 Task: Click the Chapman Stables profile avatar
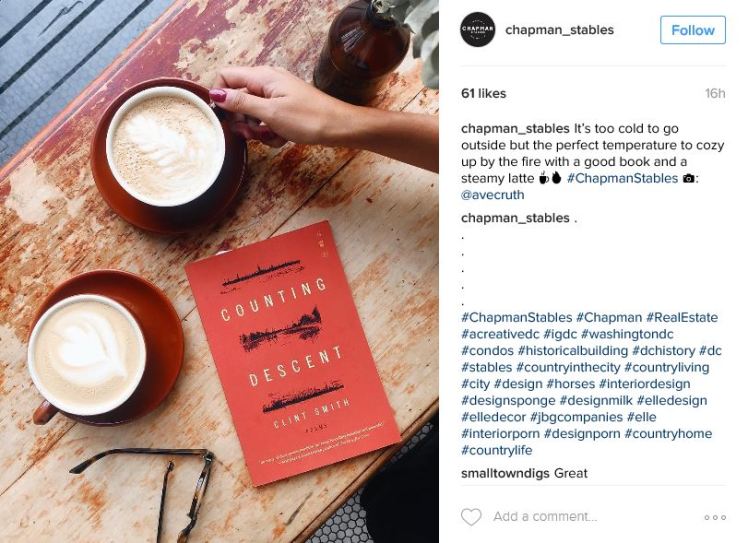point(478,30)
